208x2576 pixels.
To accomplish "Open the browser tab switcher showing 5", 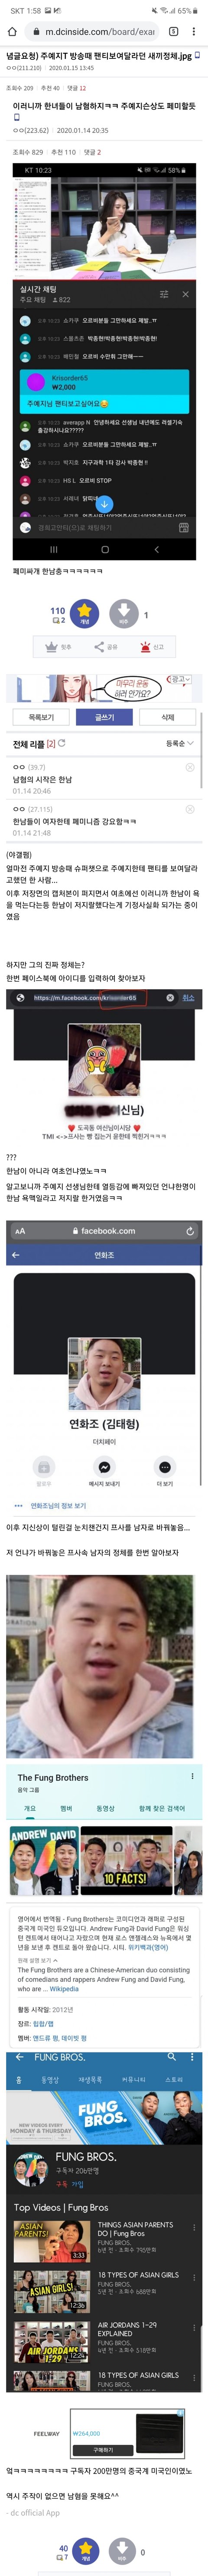I will [x=172, y=31].
